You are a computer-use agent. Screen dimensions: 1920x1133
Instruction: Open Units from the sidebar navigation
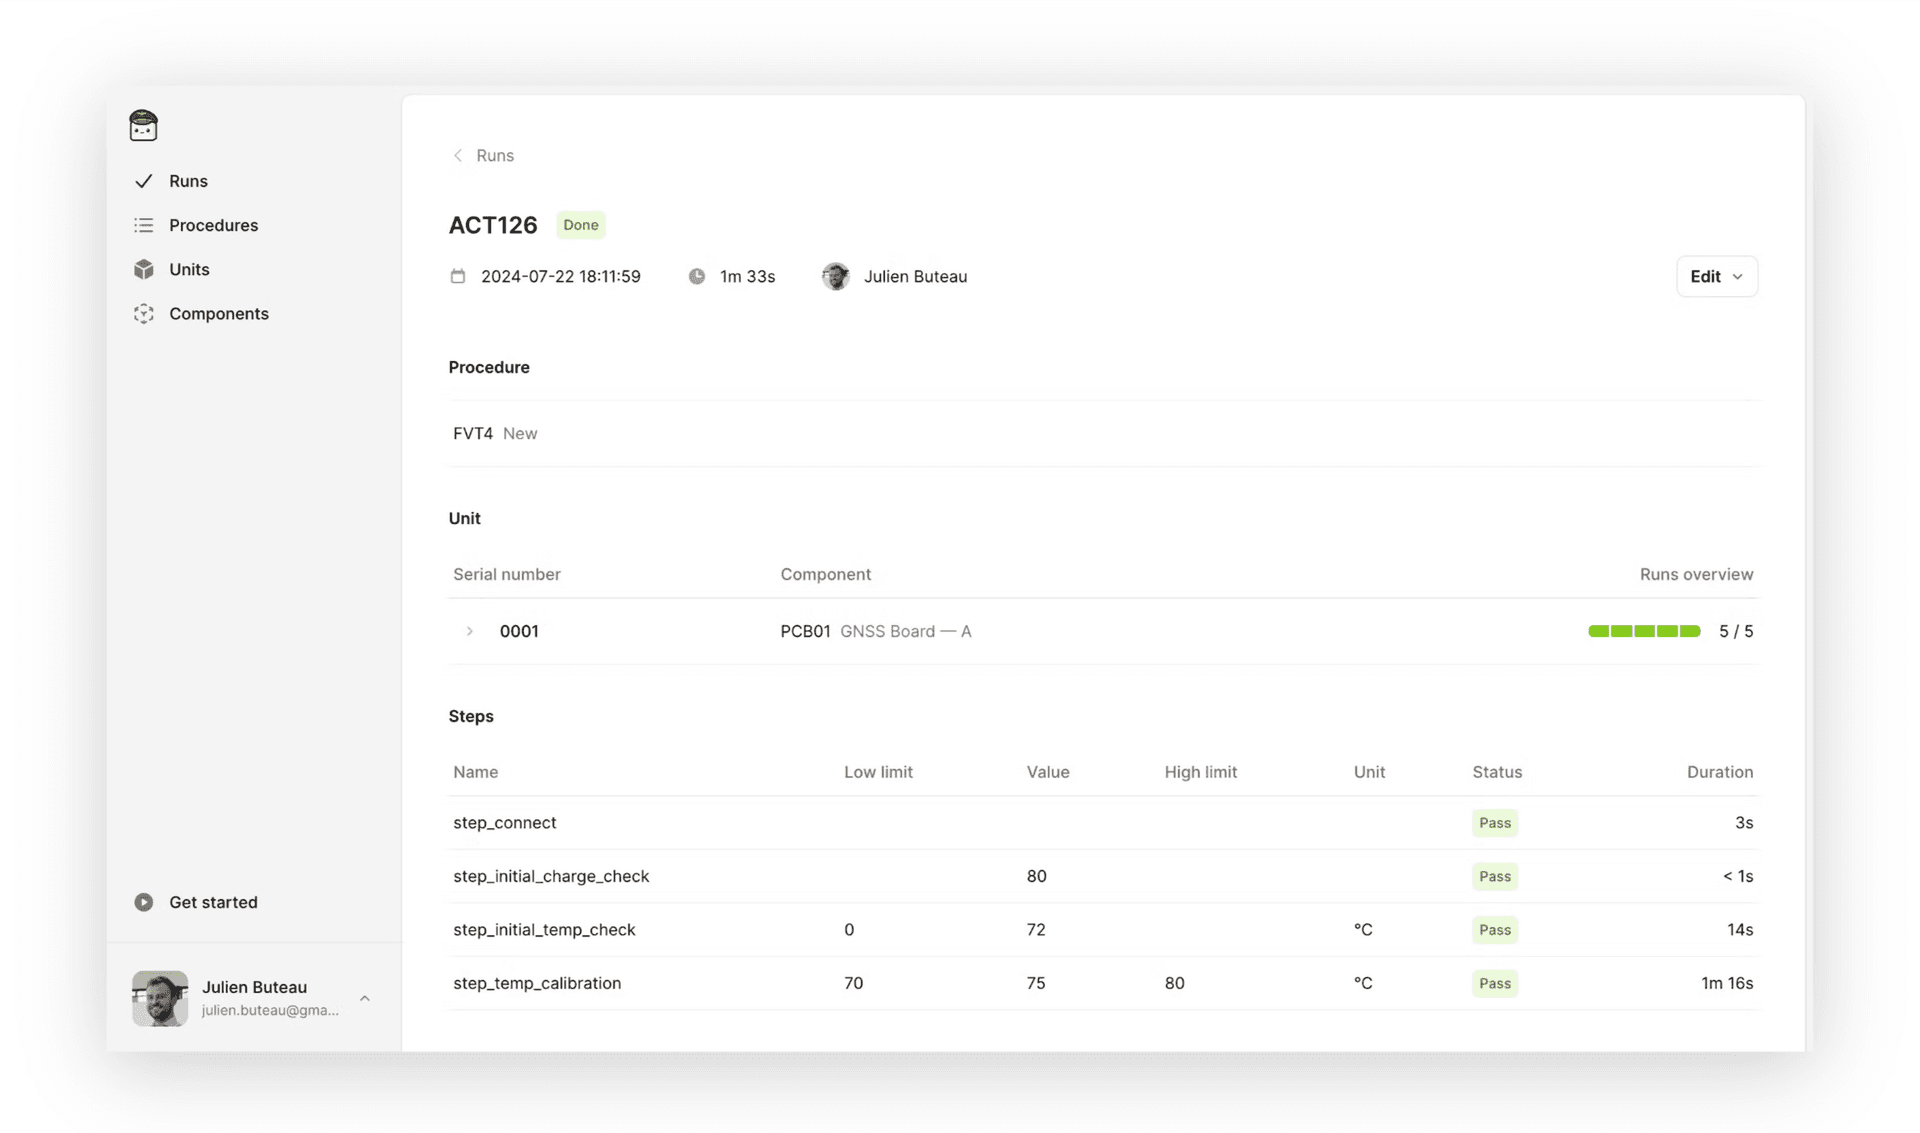pyautogui.click(x=189, y=269)
